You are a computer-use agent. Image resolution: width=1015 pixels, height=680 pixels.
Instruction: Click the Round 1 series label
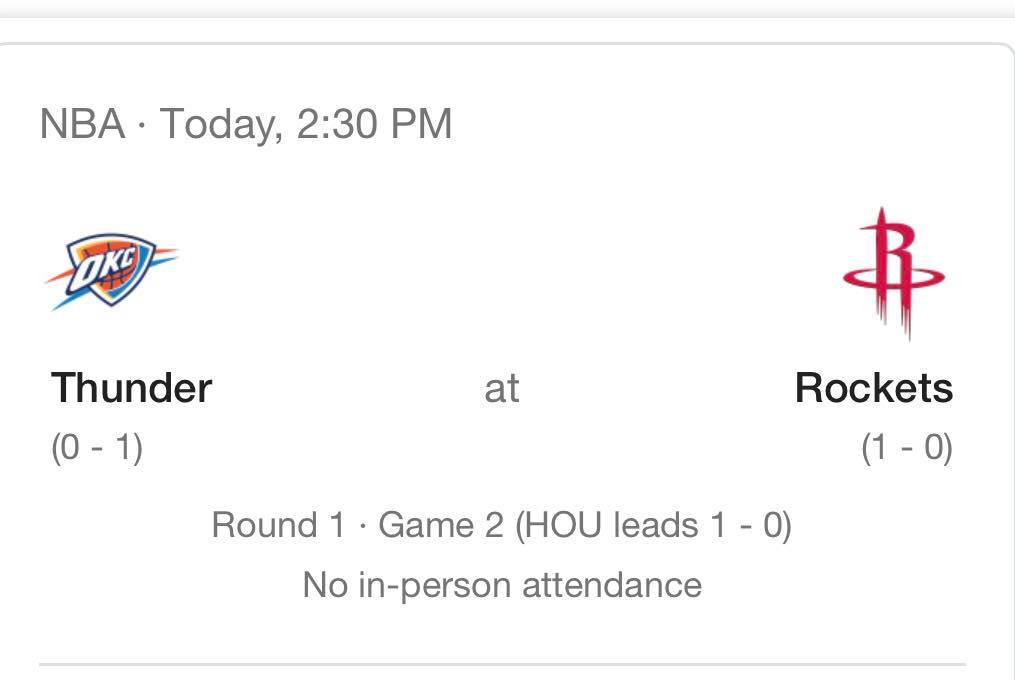coord(279,525)
